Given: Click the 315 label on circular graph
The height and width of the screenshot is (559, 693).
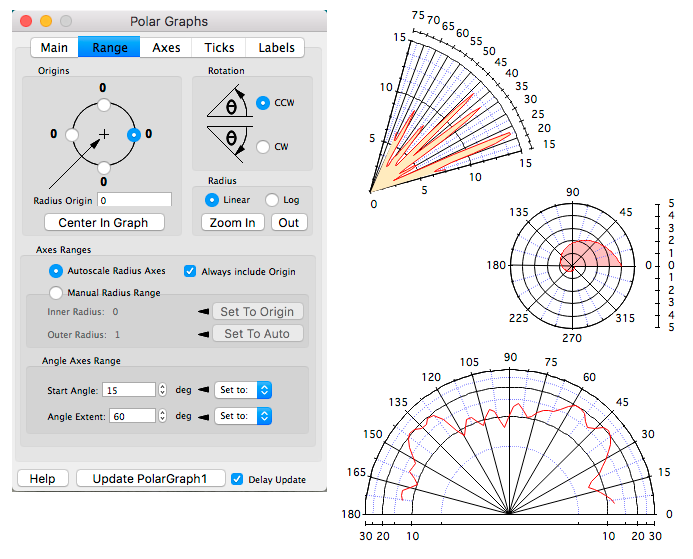Looking at the screenshot, I should pyautogui.click(x=625, y=318).
